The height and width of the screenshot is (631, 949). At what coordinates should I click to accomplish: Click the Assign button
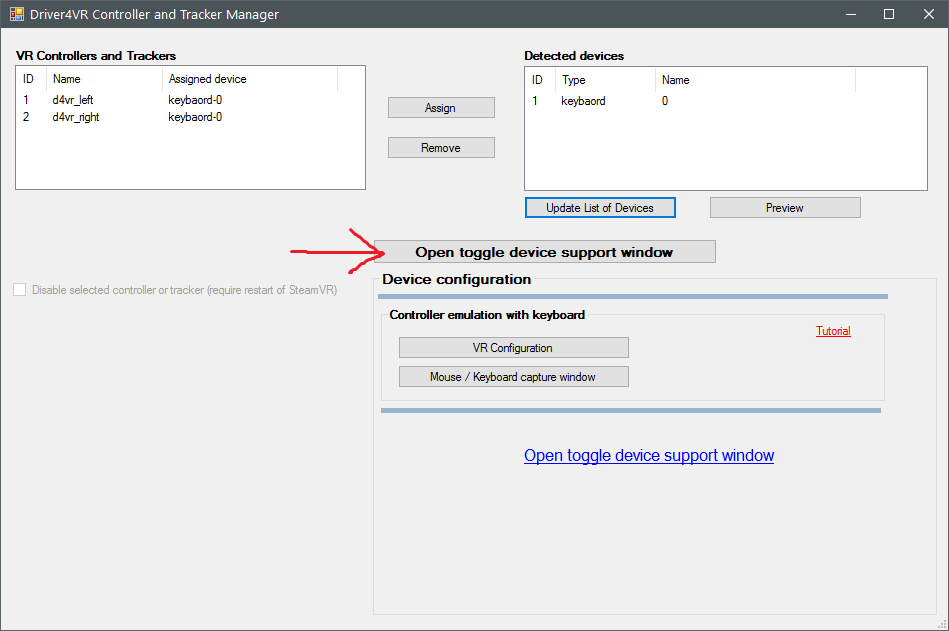(441, 108)
